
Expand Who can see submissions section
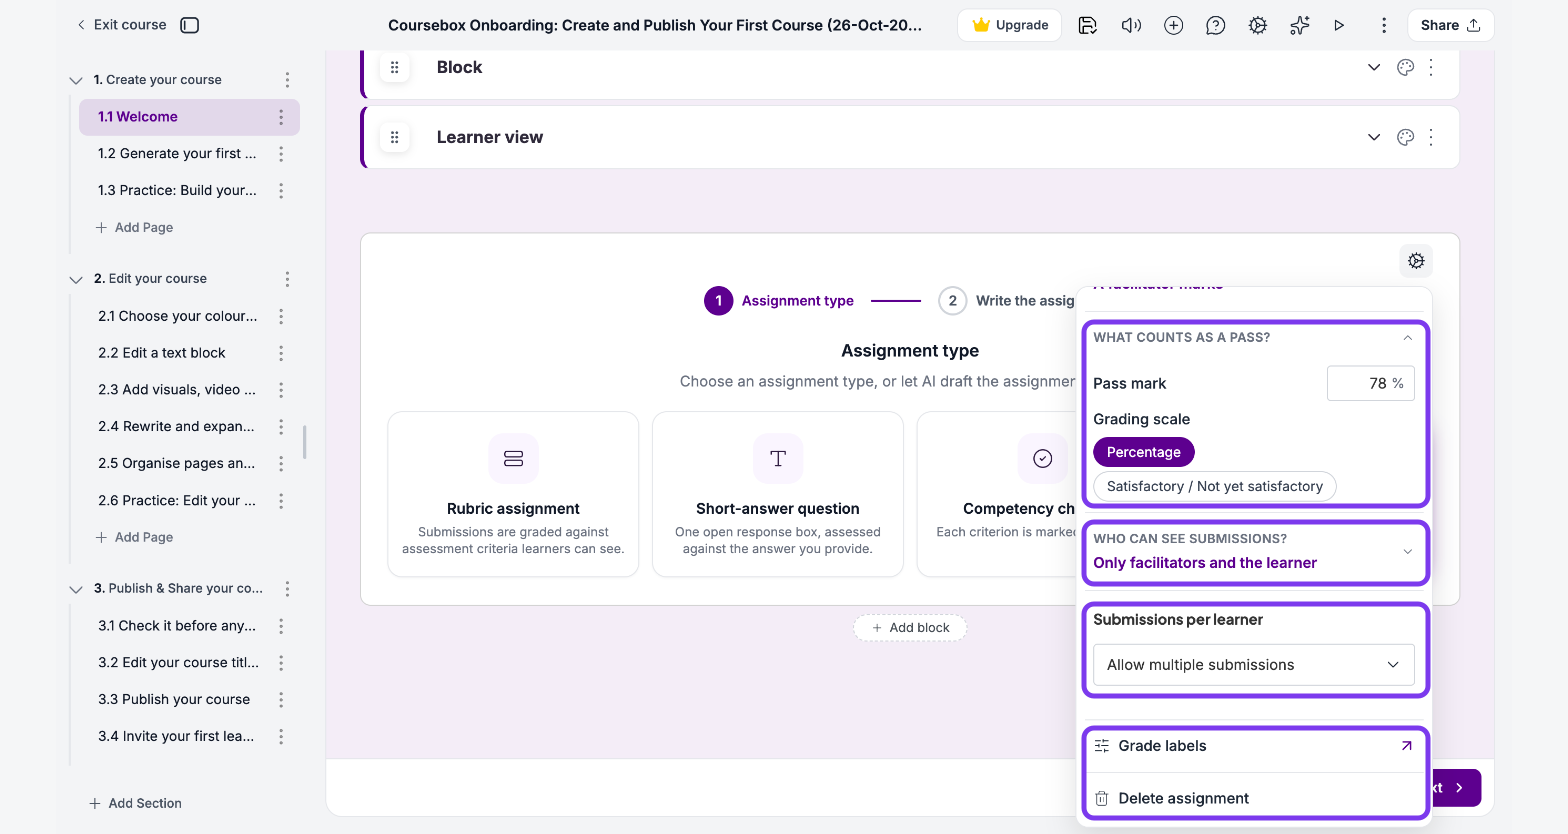click(x=1407, y=551)
